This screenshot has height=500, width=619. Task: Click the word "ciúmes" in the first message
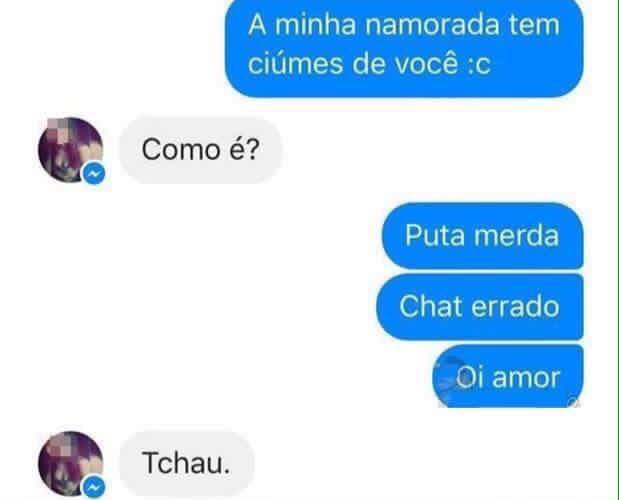[x=295, y=64]
